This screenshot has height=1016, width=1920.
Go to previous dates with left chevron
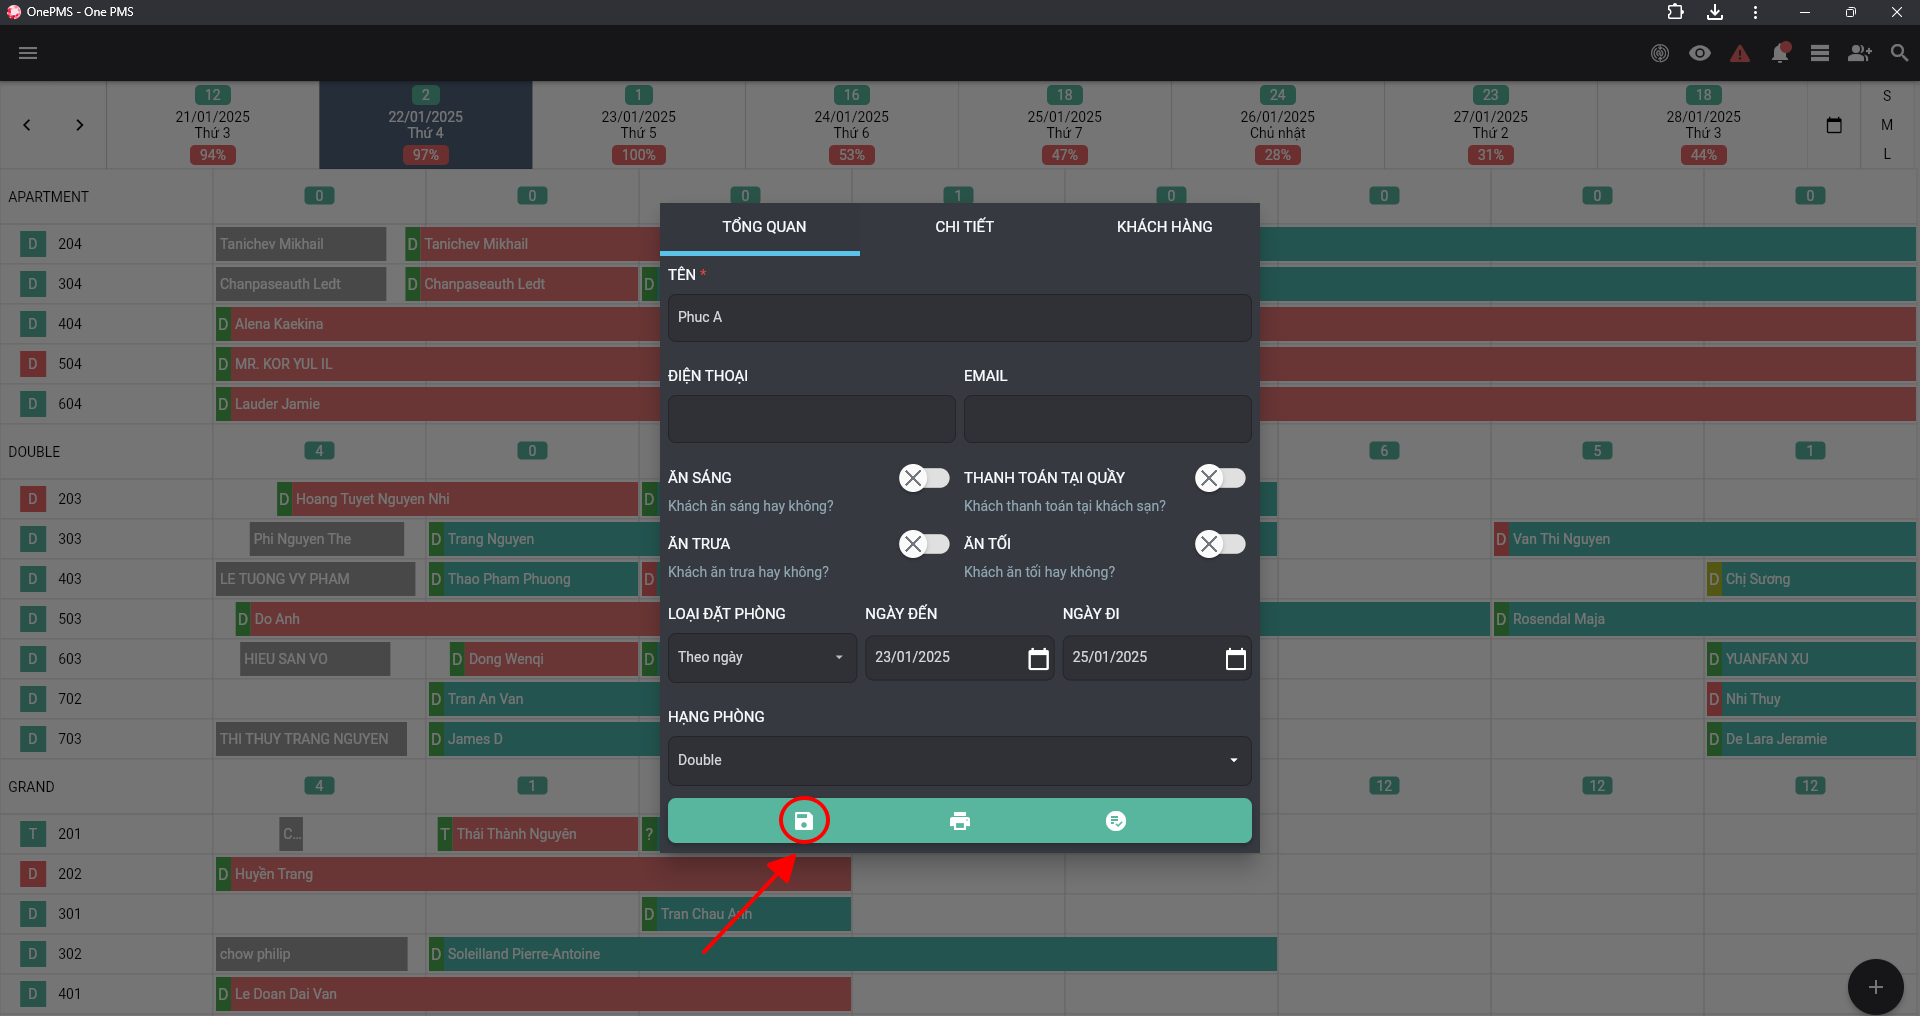point(27,125)
